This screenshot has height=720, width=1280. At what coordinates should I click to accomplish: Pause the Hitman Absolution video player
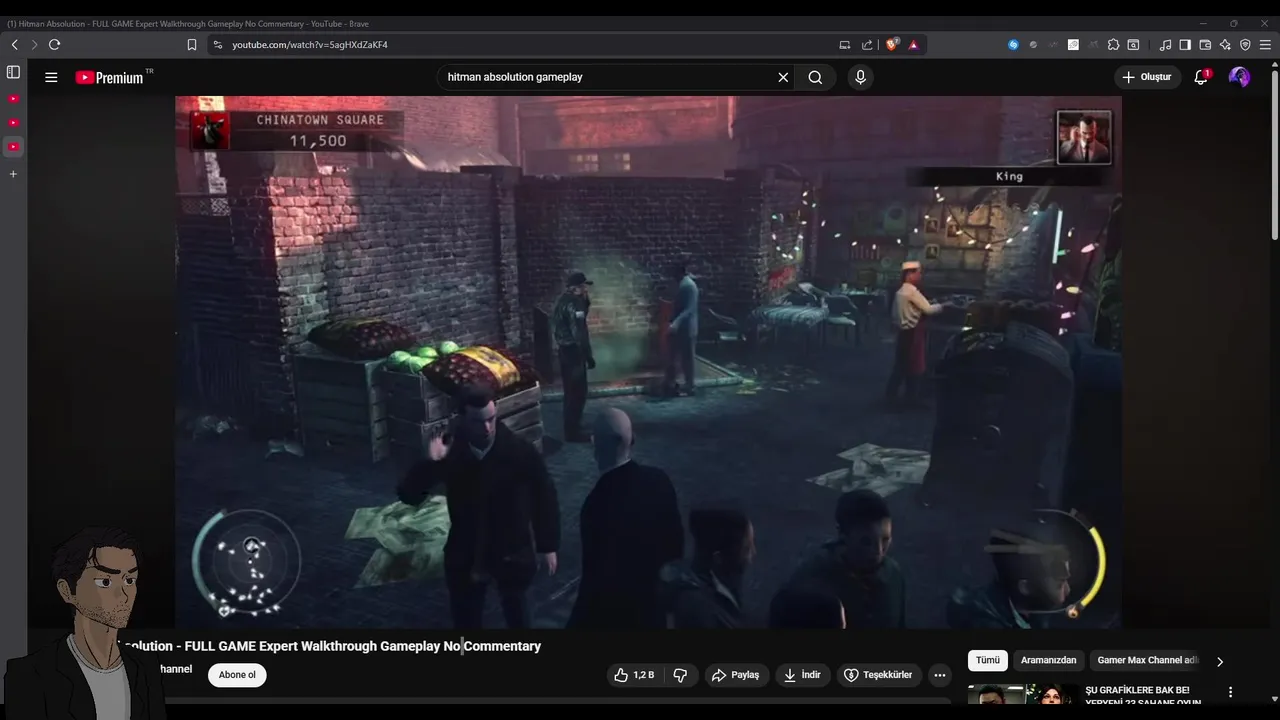click(x=648, y=362)
